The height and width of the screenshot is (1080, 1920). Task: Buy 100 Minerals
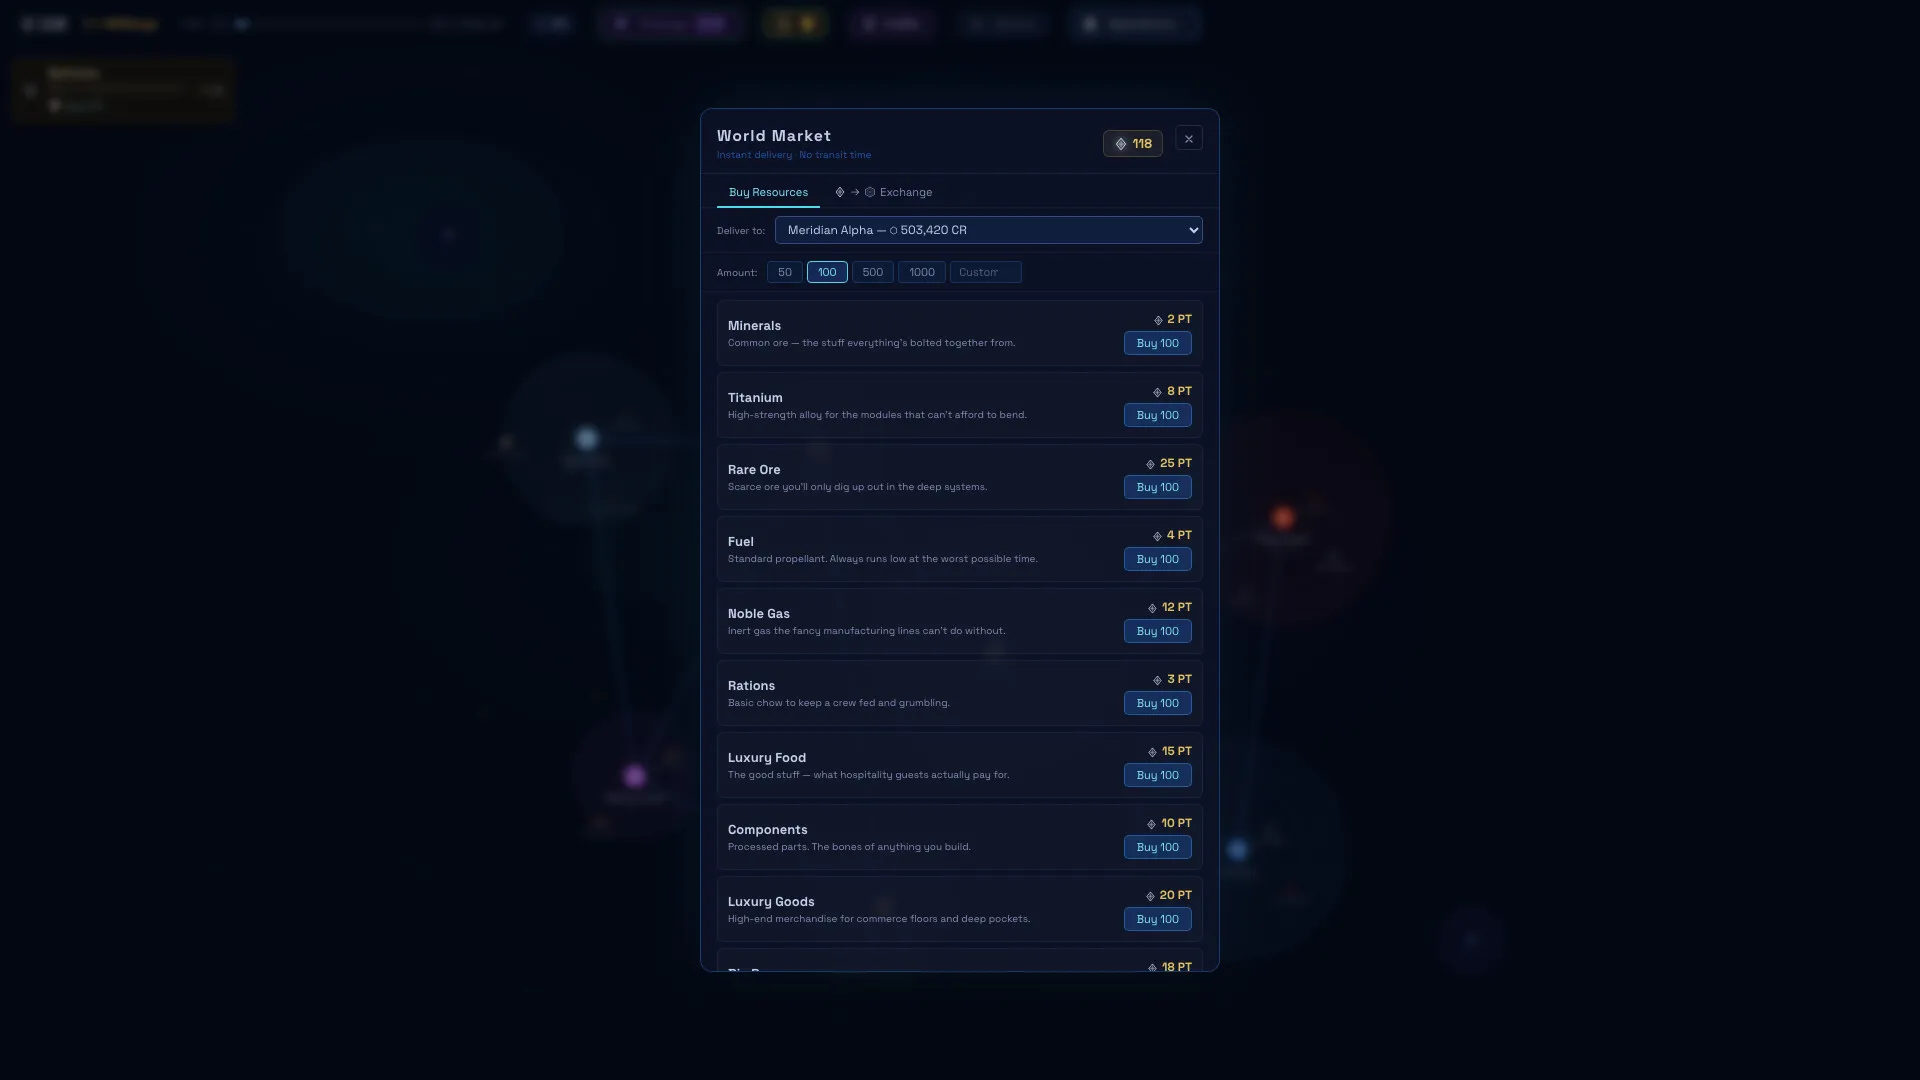tap(1158, 343)
